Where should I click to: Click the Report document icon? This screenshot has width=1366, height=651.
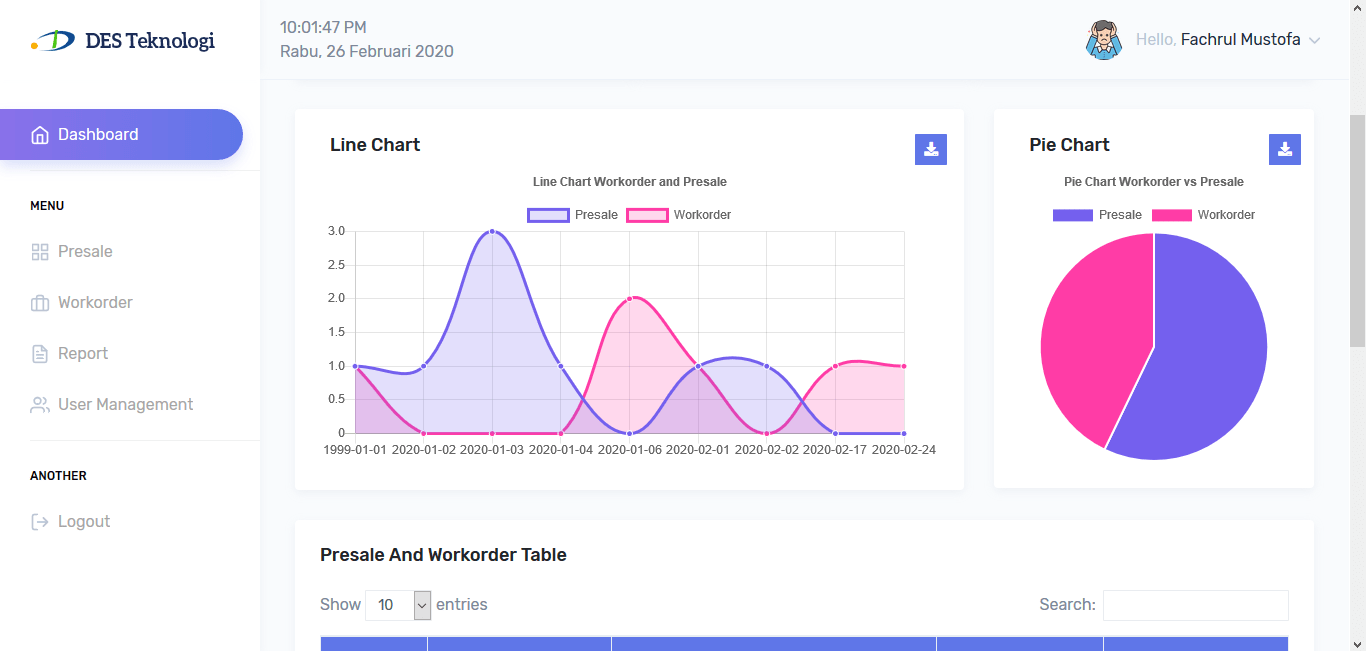40,354
